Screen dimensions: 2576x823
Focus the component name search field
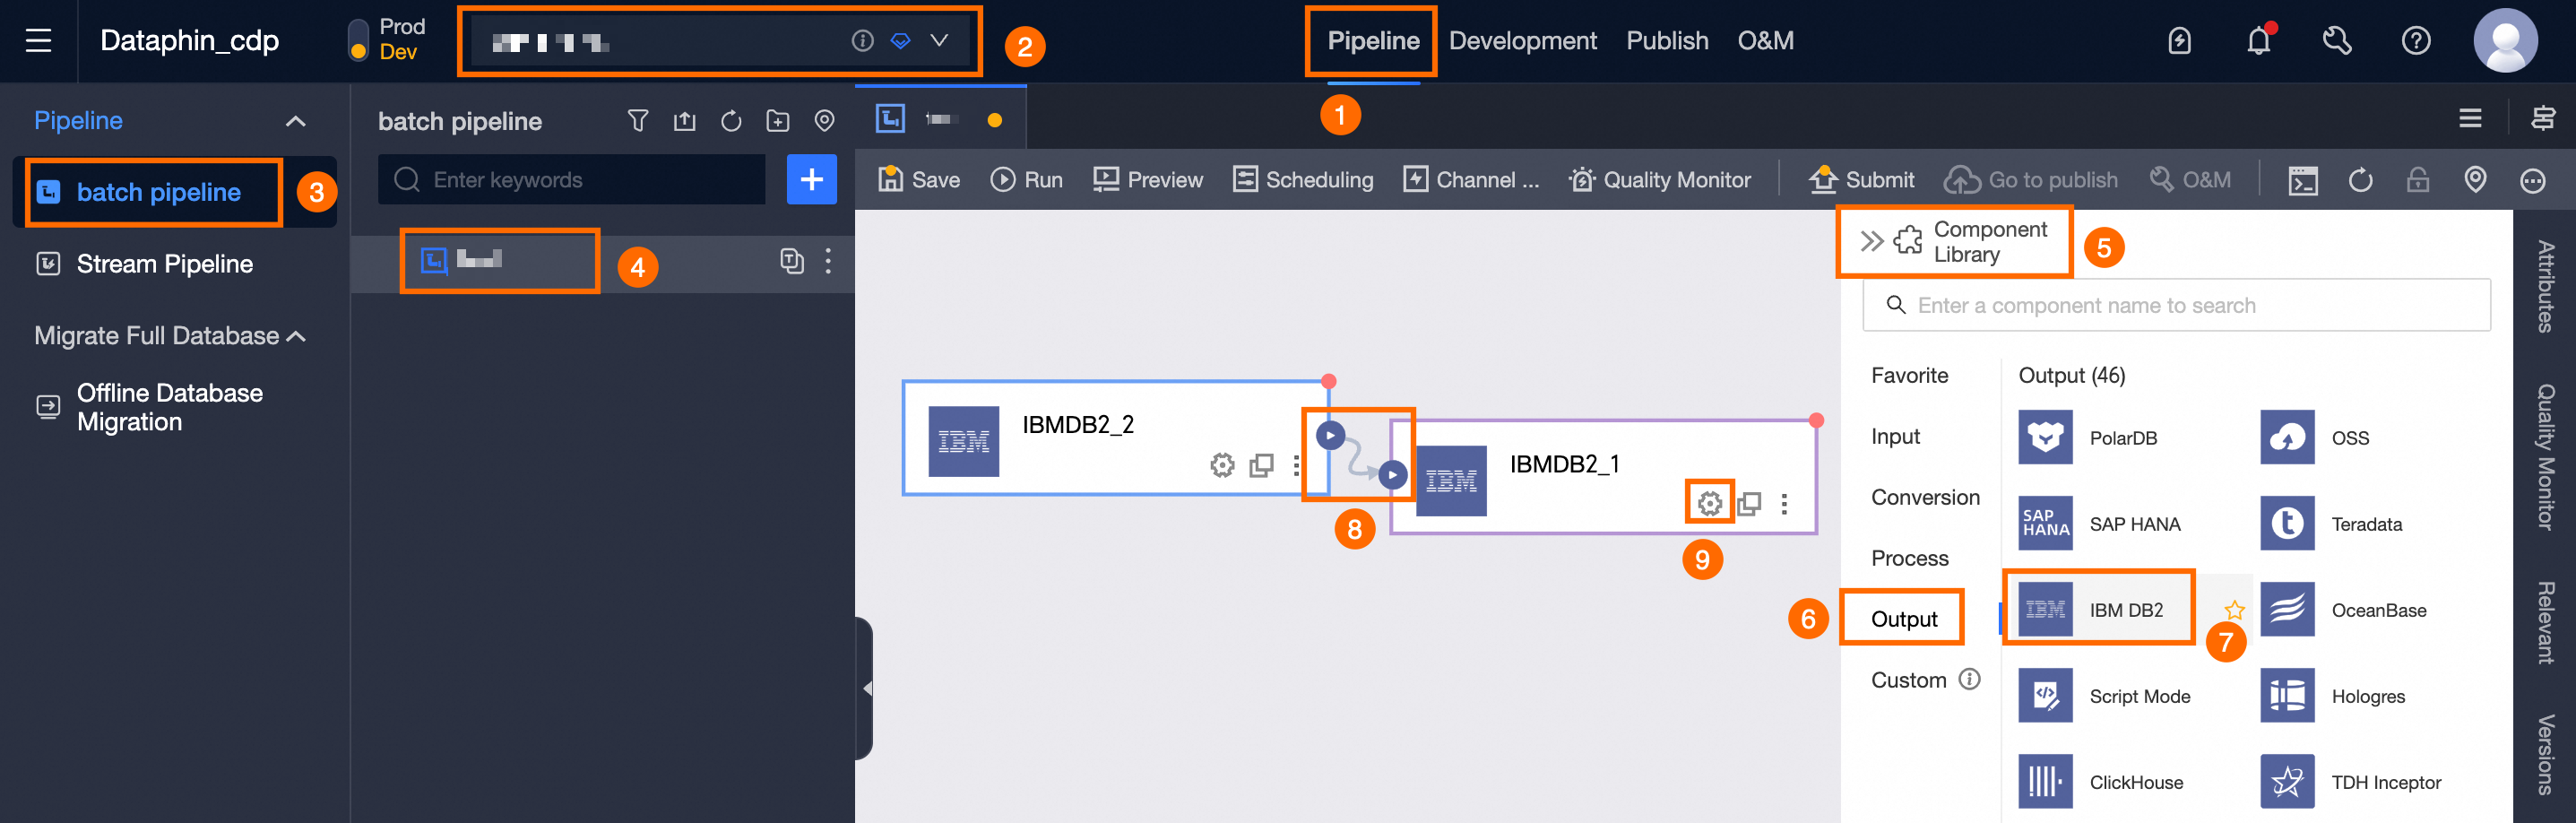[2176, 305]
